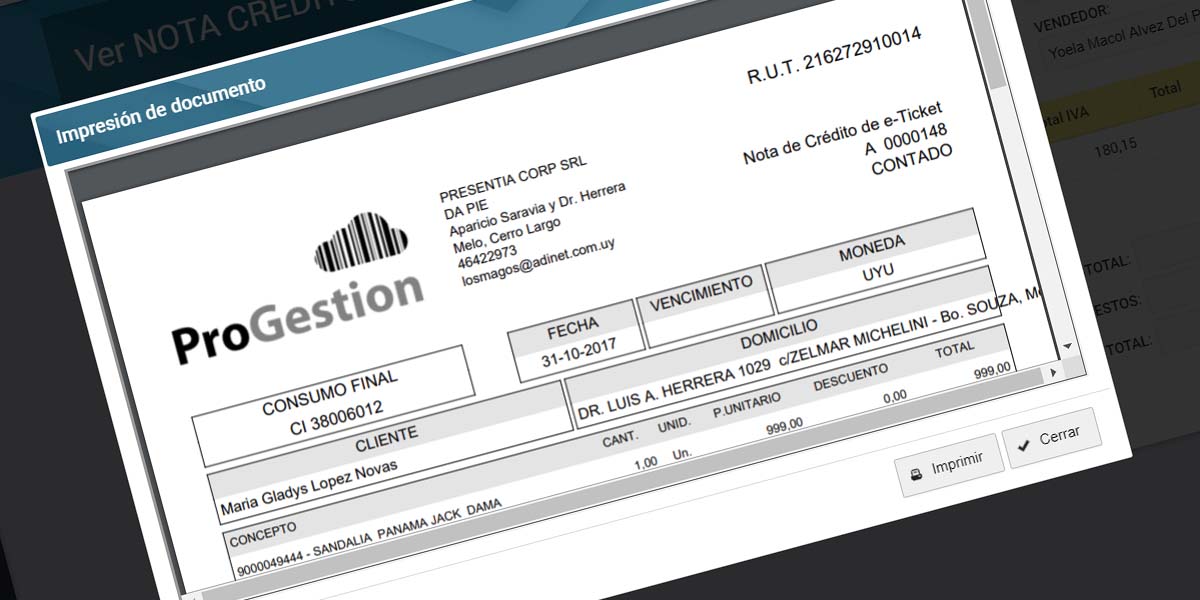Click address 'Aparicio Saravia y Dr. Herrera'

(x=537, y=208)
